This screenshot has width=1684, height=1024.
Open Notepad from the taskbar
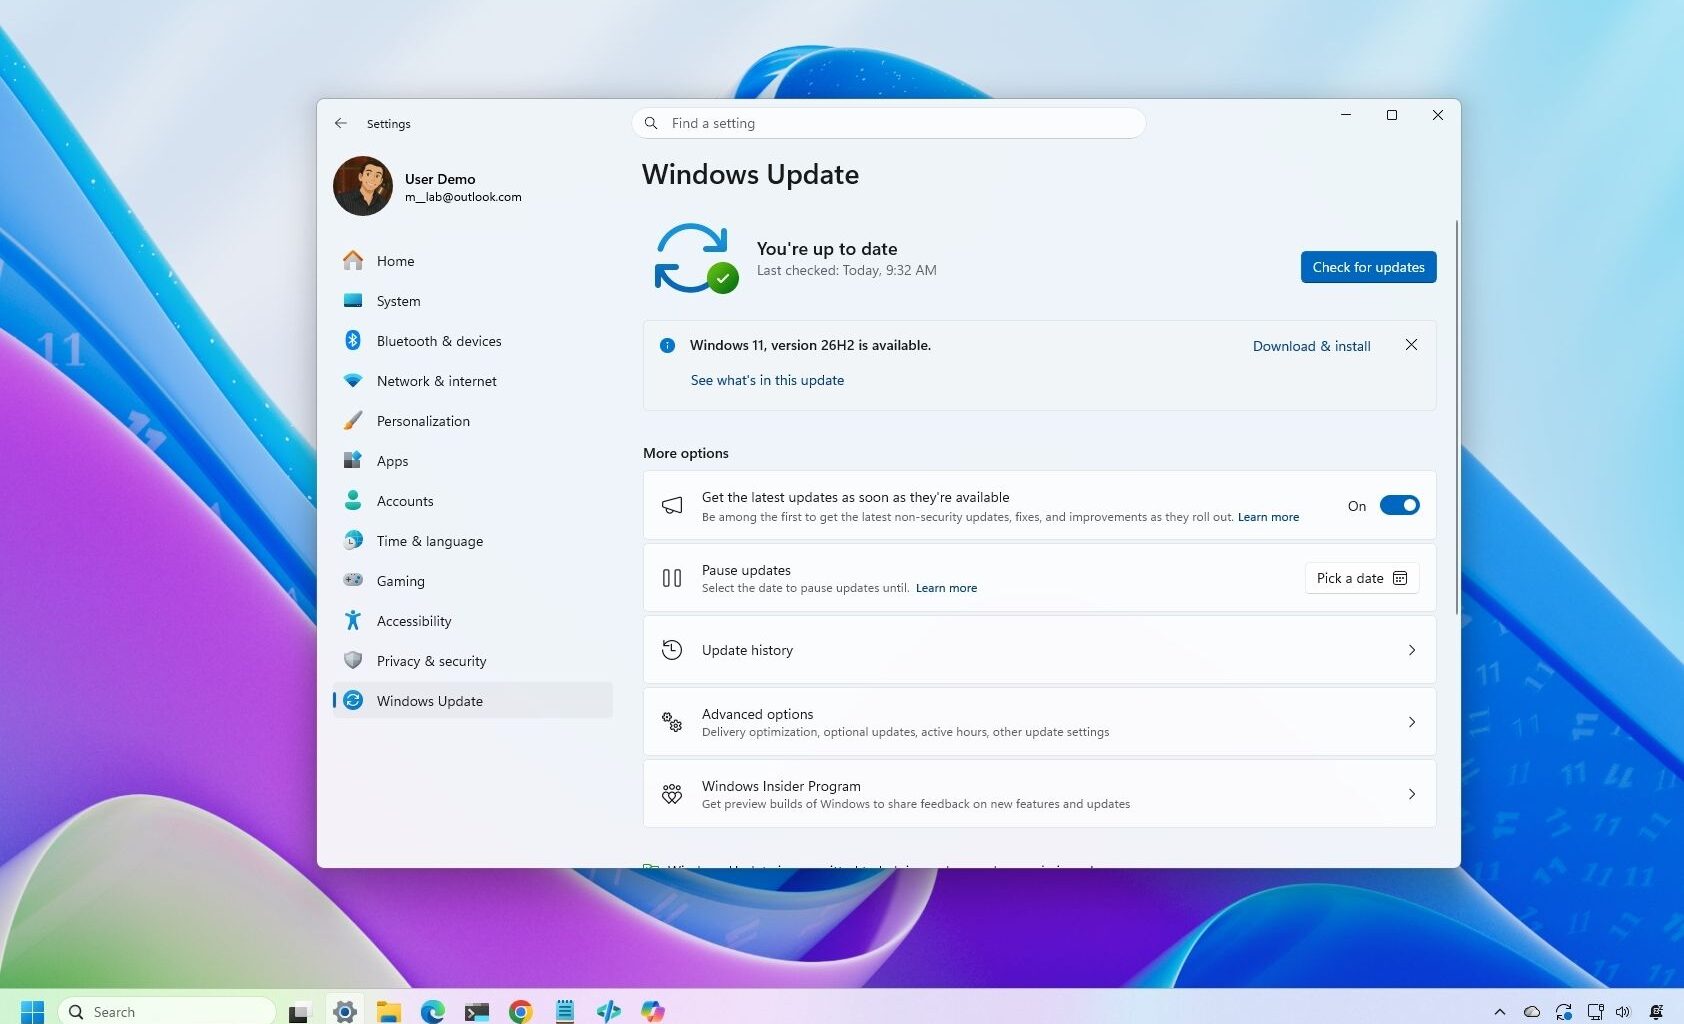click(565, 1012)
